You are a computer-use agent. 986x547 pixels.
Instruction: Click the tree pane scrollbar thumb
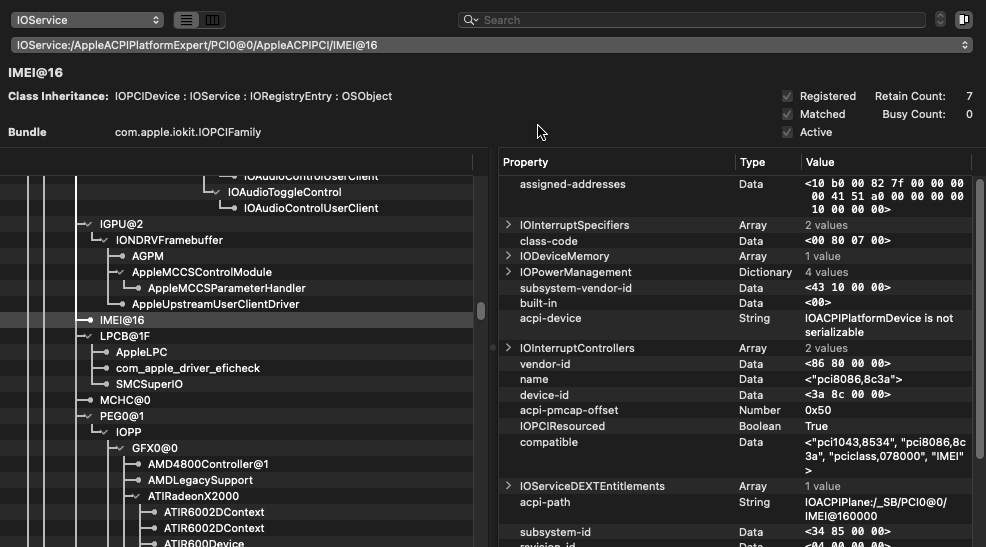click(481, 311)
